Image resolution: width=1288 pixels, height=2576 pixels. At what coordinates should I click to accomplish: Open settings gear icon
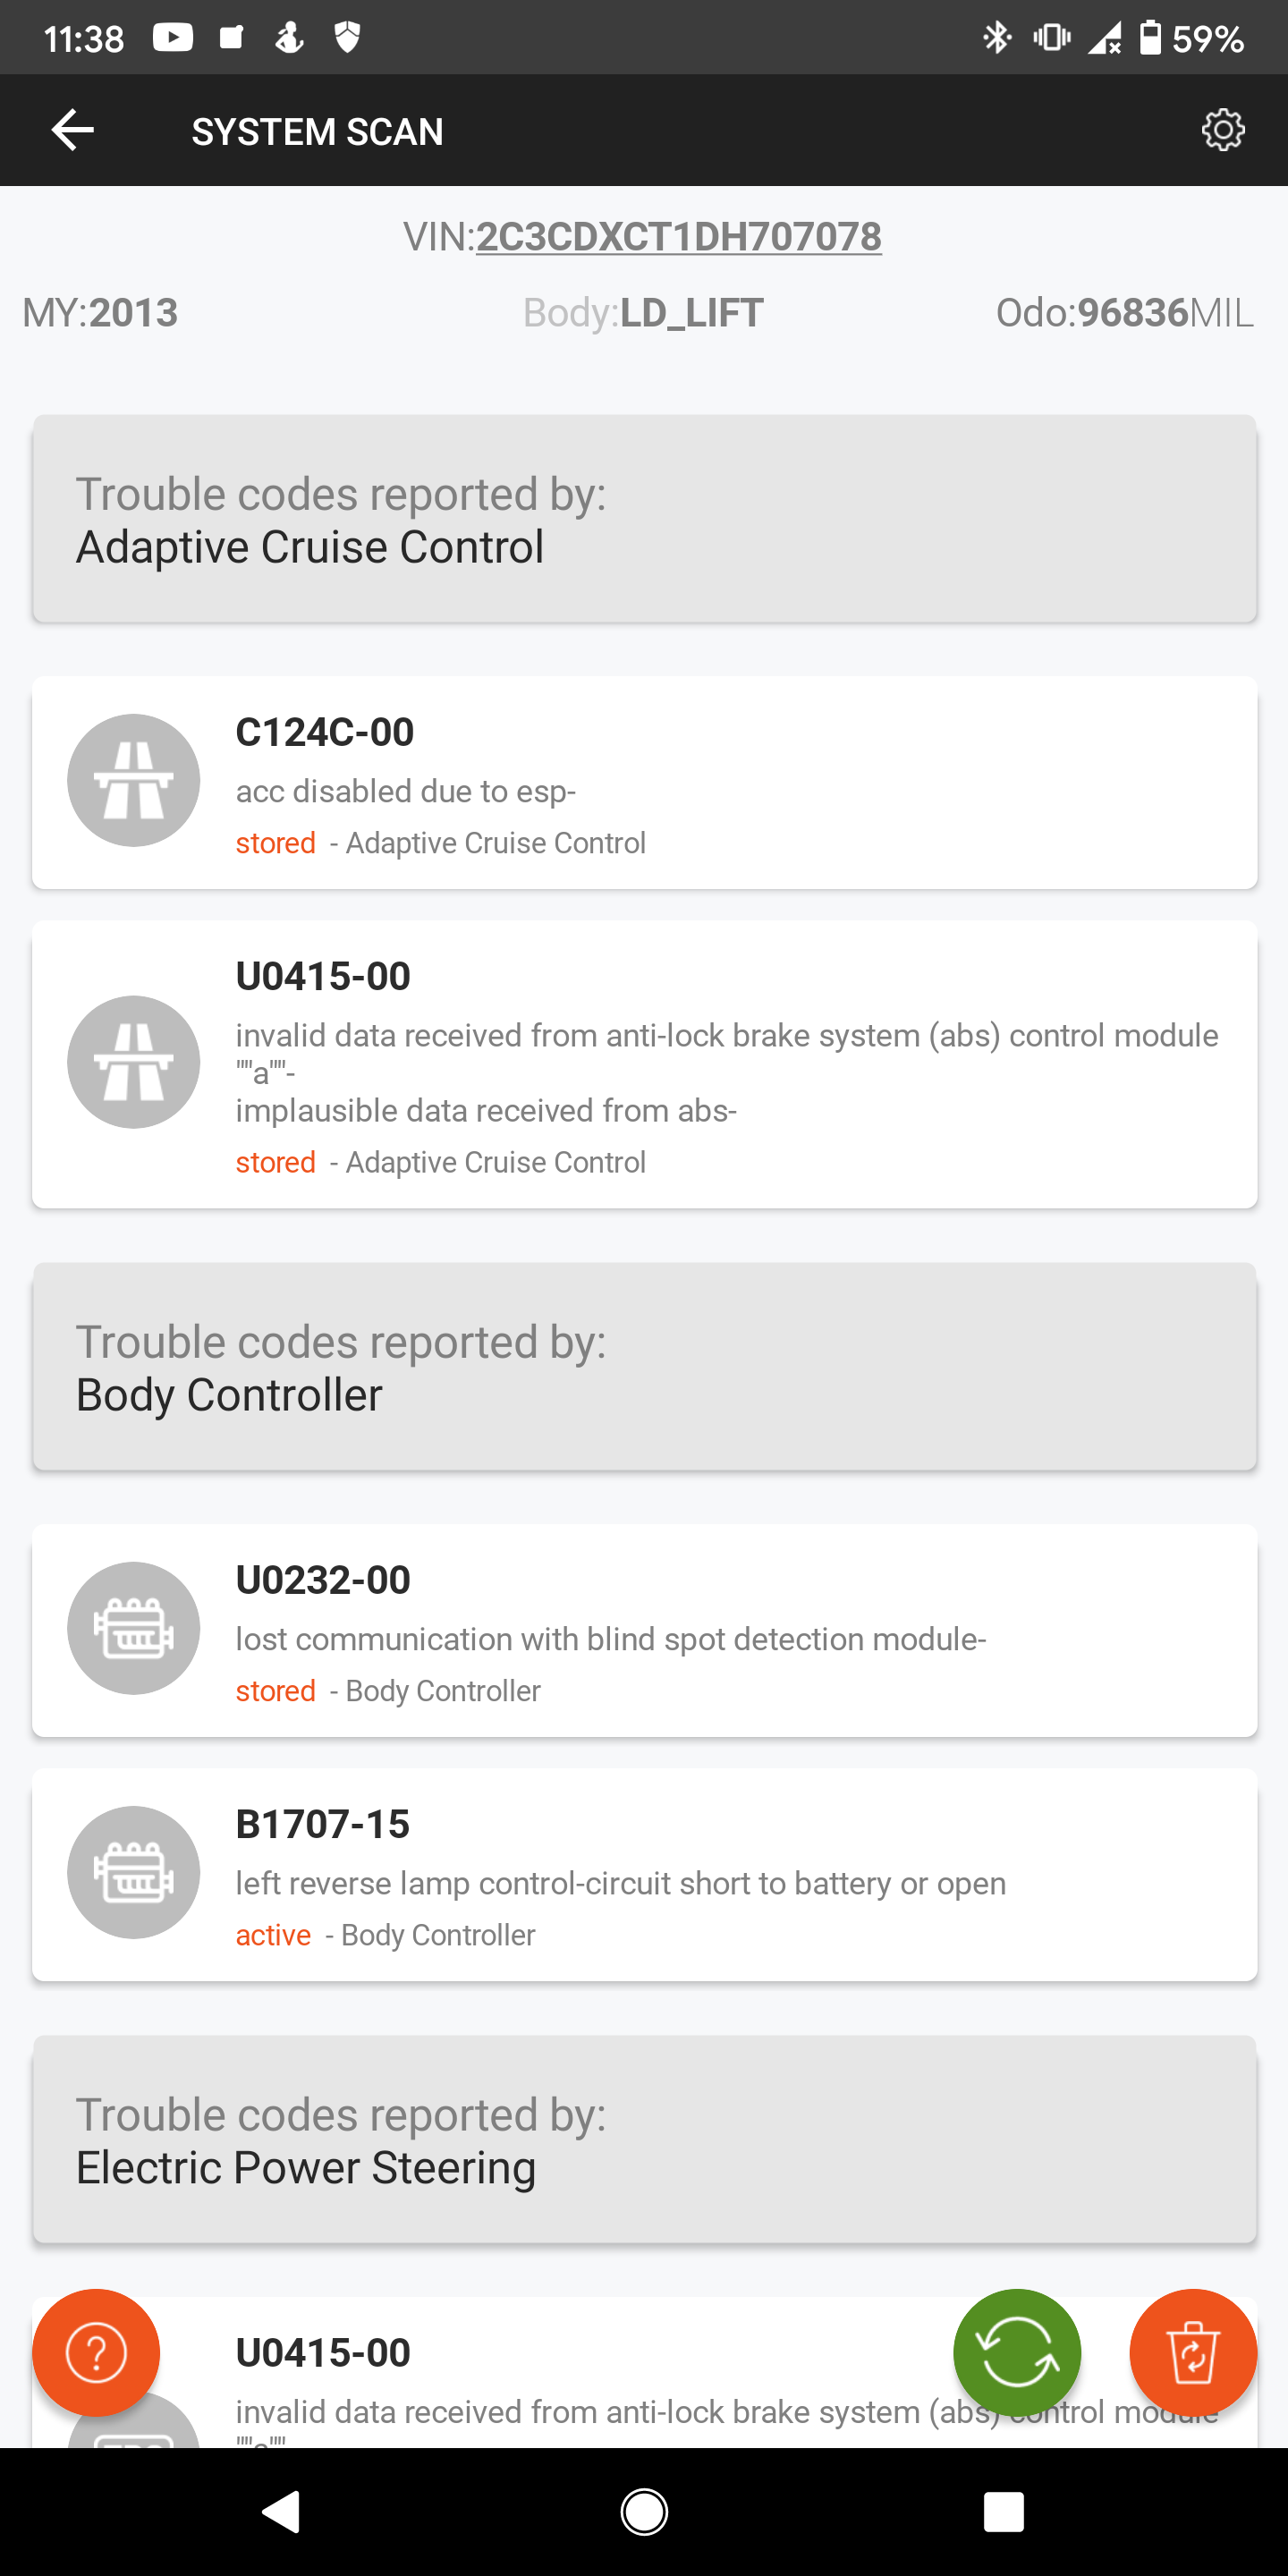[x=1222, y=130]
